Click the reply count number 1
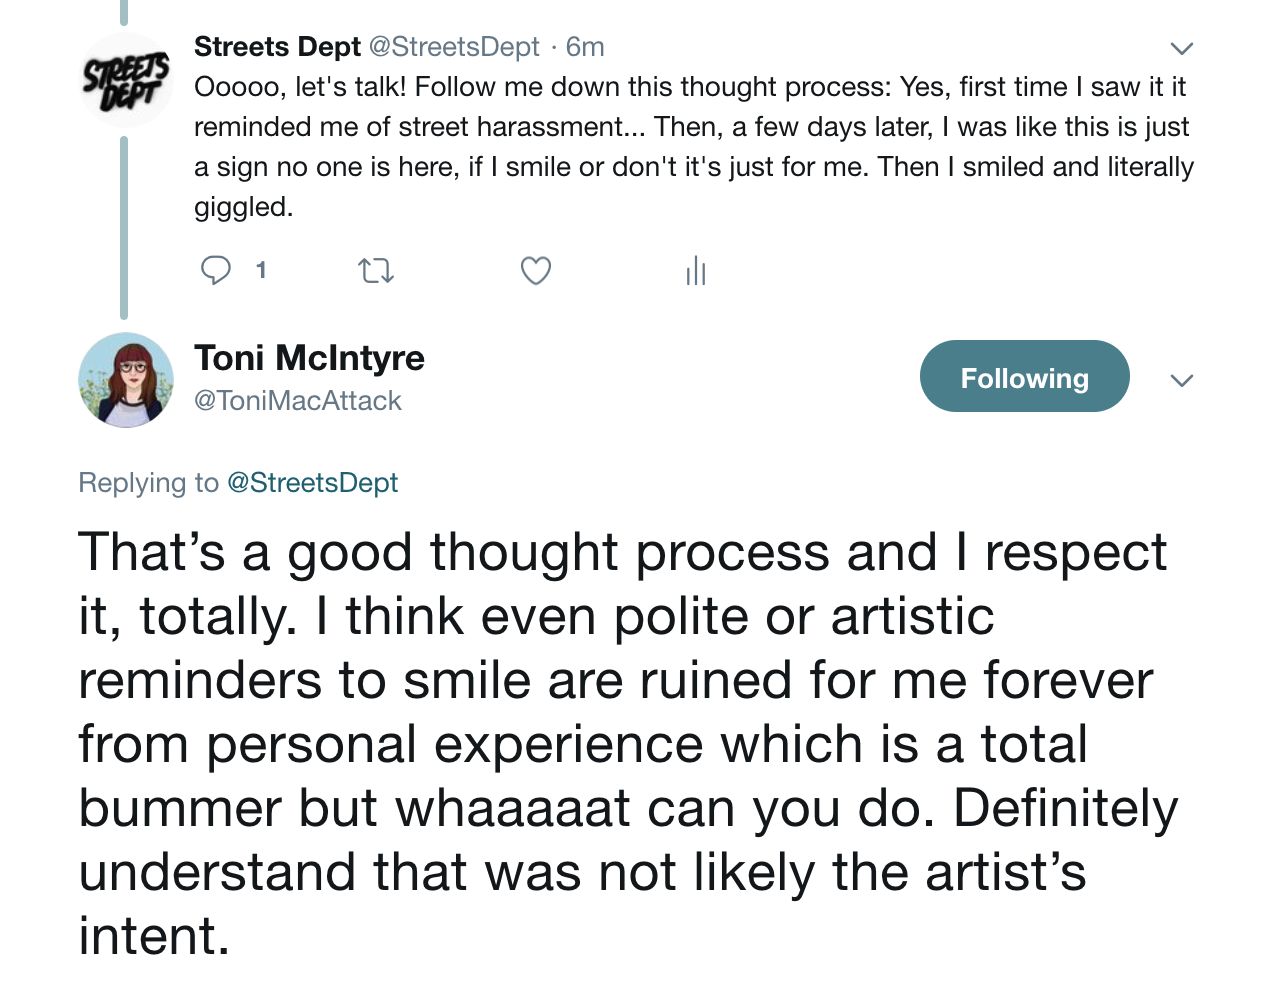The image size is (1276, 988). (x=261, y=270)
